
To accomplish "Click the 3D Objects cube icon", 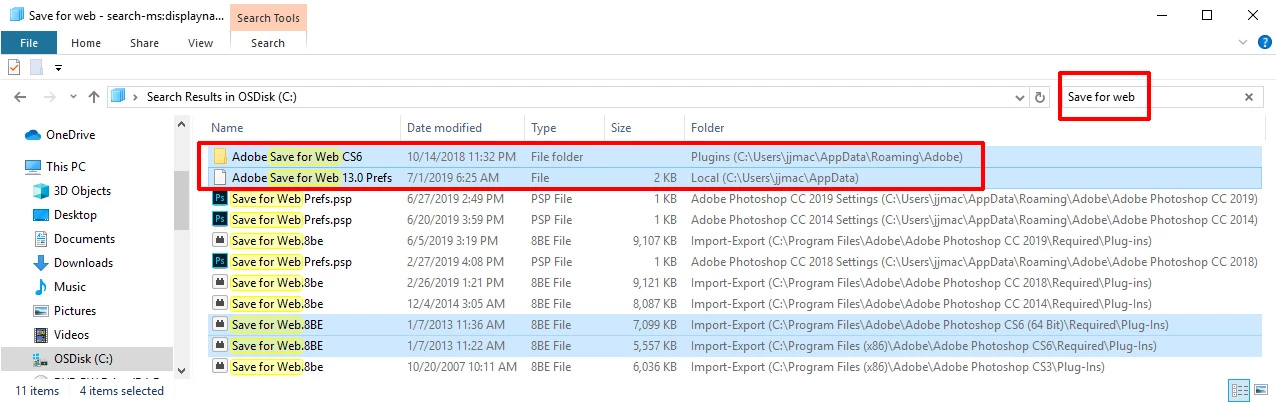I will pos(41,191).
